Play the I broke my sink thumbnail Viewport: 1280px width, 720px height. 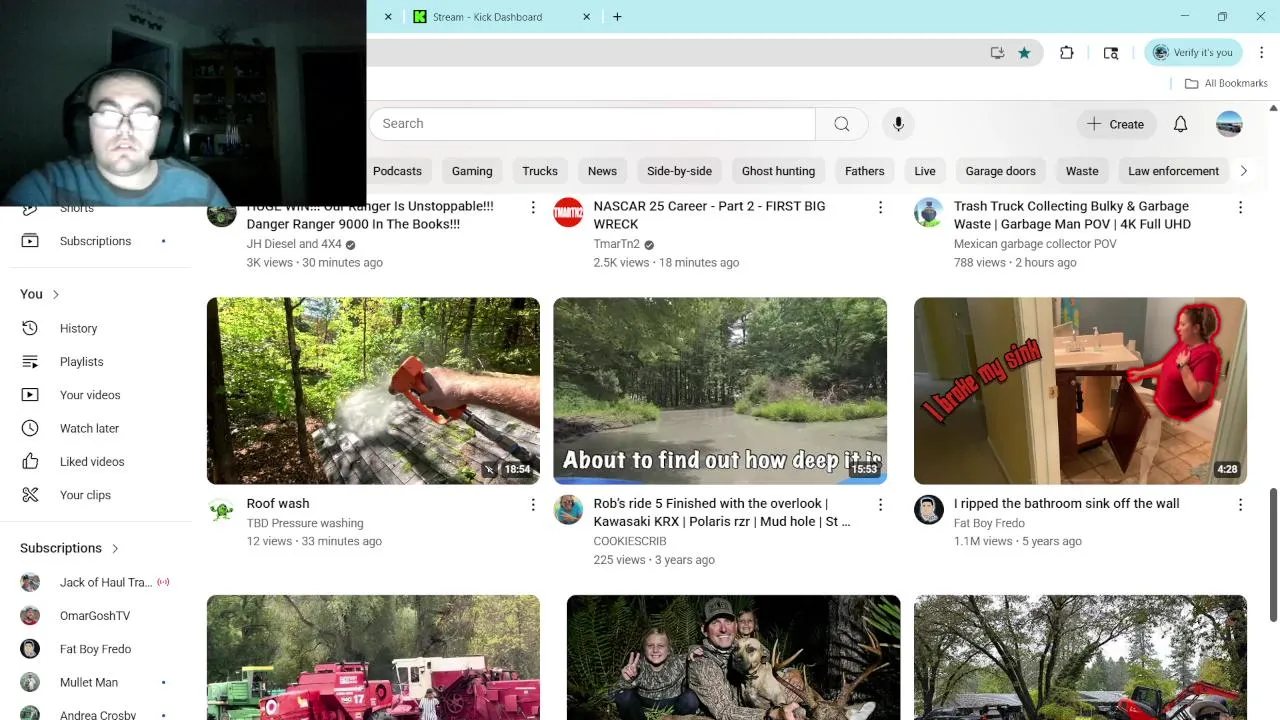click(x=1080, y=391)
